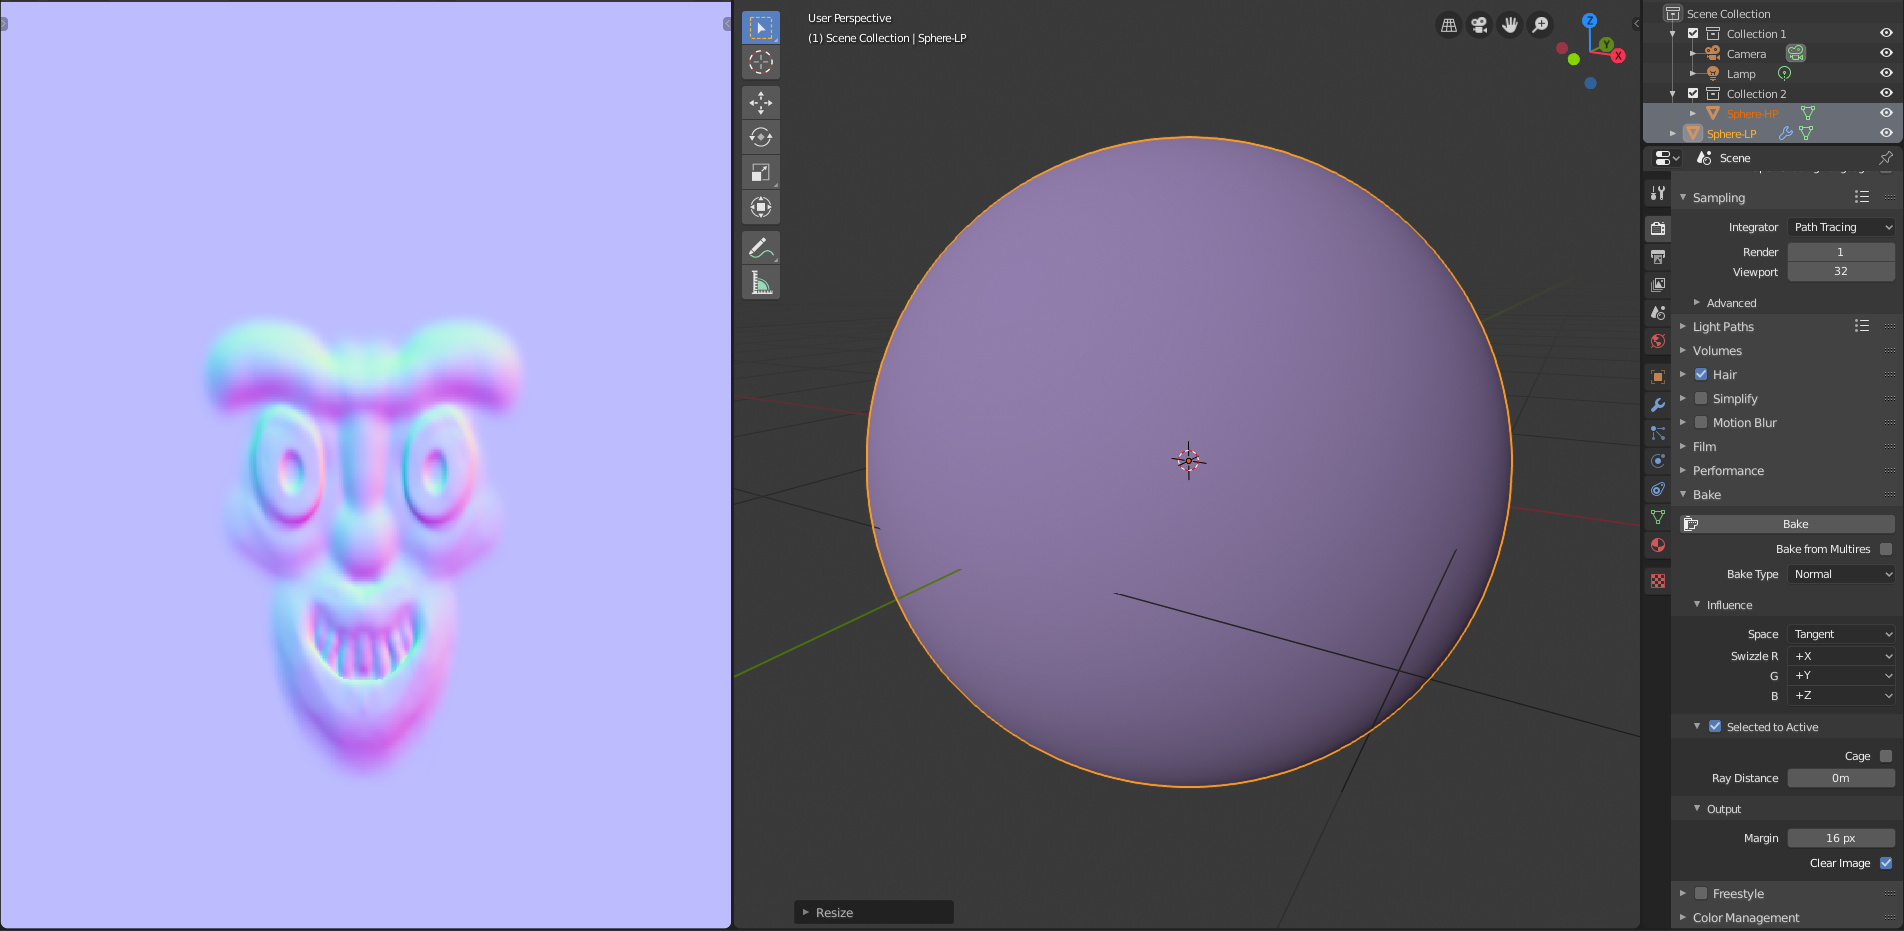Screen dimensions: 1904x931
Task: Choose the Rotate tool
Action: tap(761, 137)
